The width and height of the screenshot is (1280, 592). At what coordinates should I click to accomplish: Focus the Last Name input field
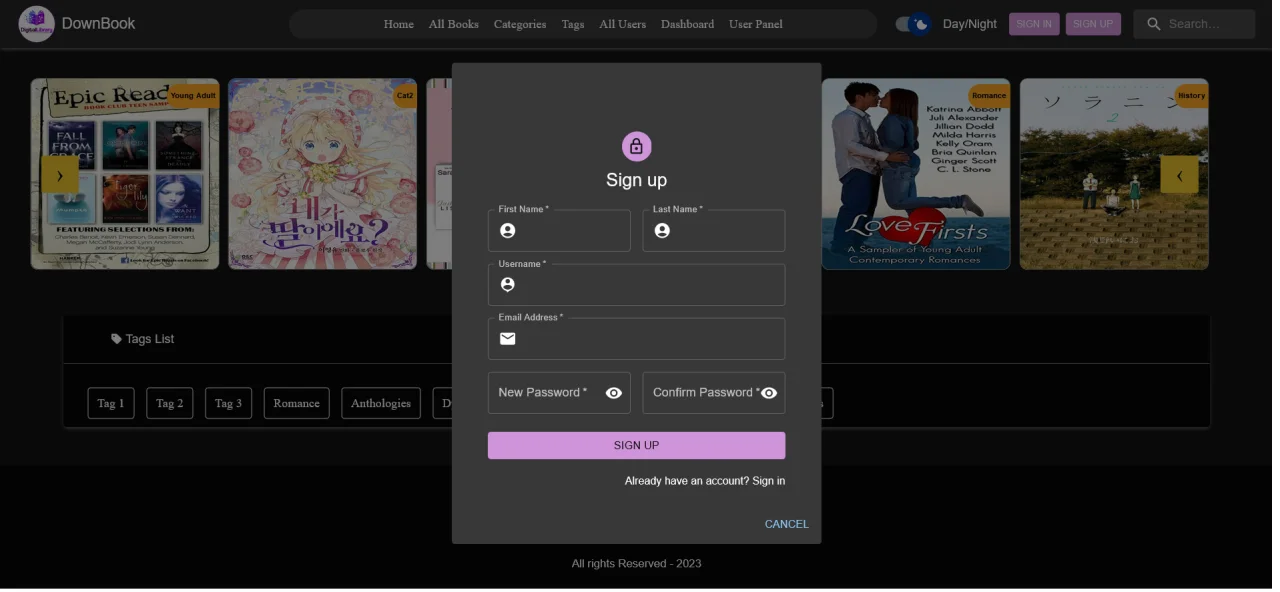click(714, 231)
